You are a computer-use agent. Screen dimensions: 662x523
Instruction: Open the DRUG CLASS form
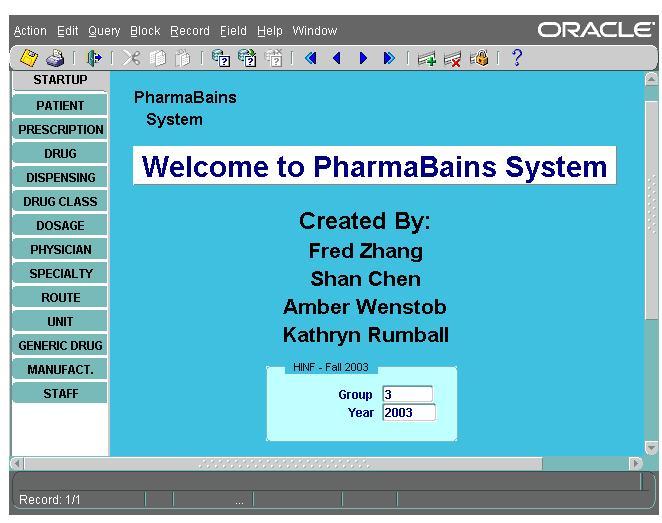tap(60, 201)
